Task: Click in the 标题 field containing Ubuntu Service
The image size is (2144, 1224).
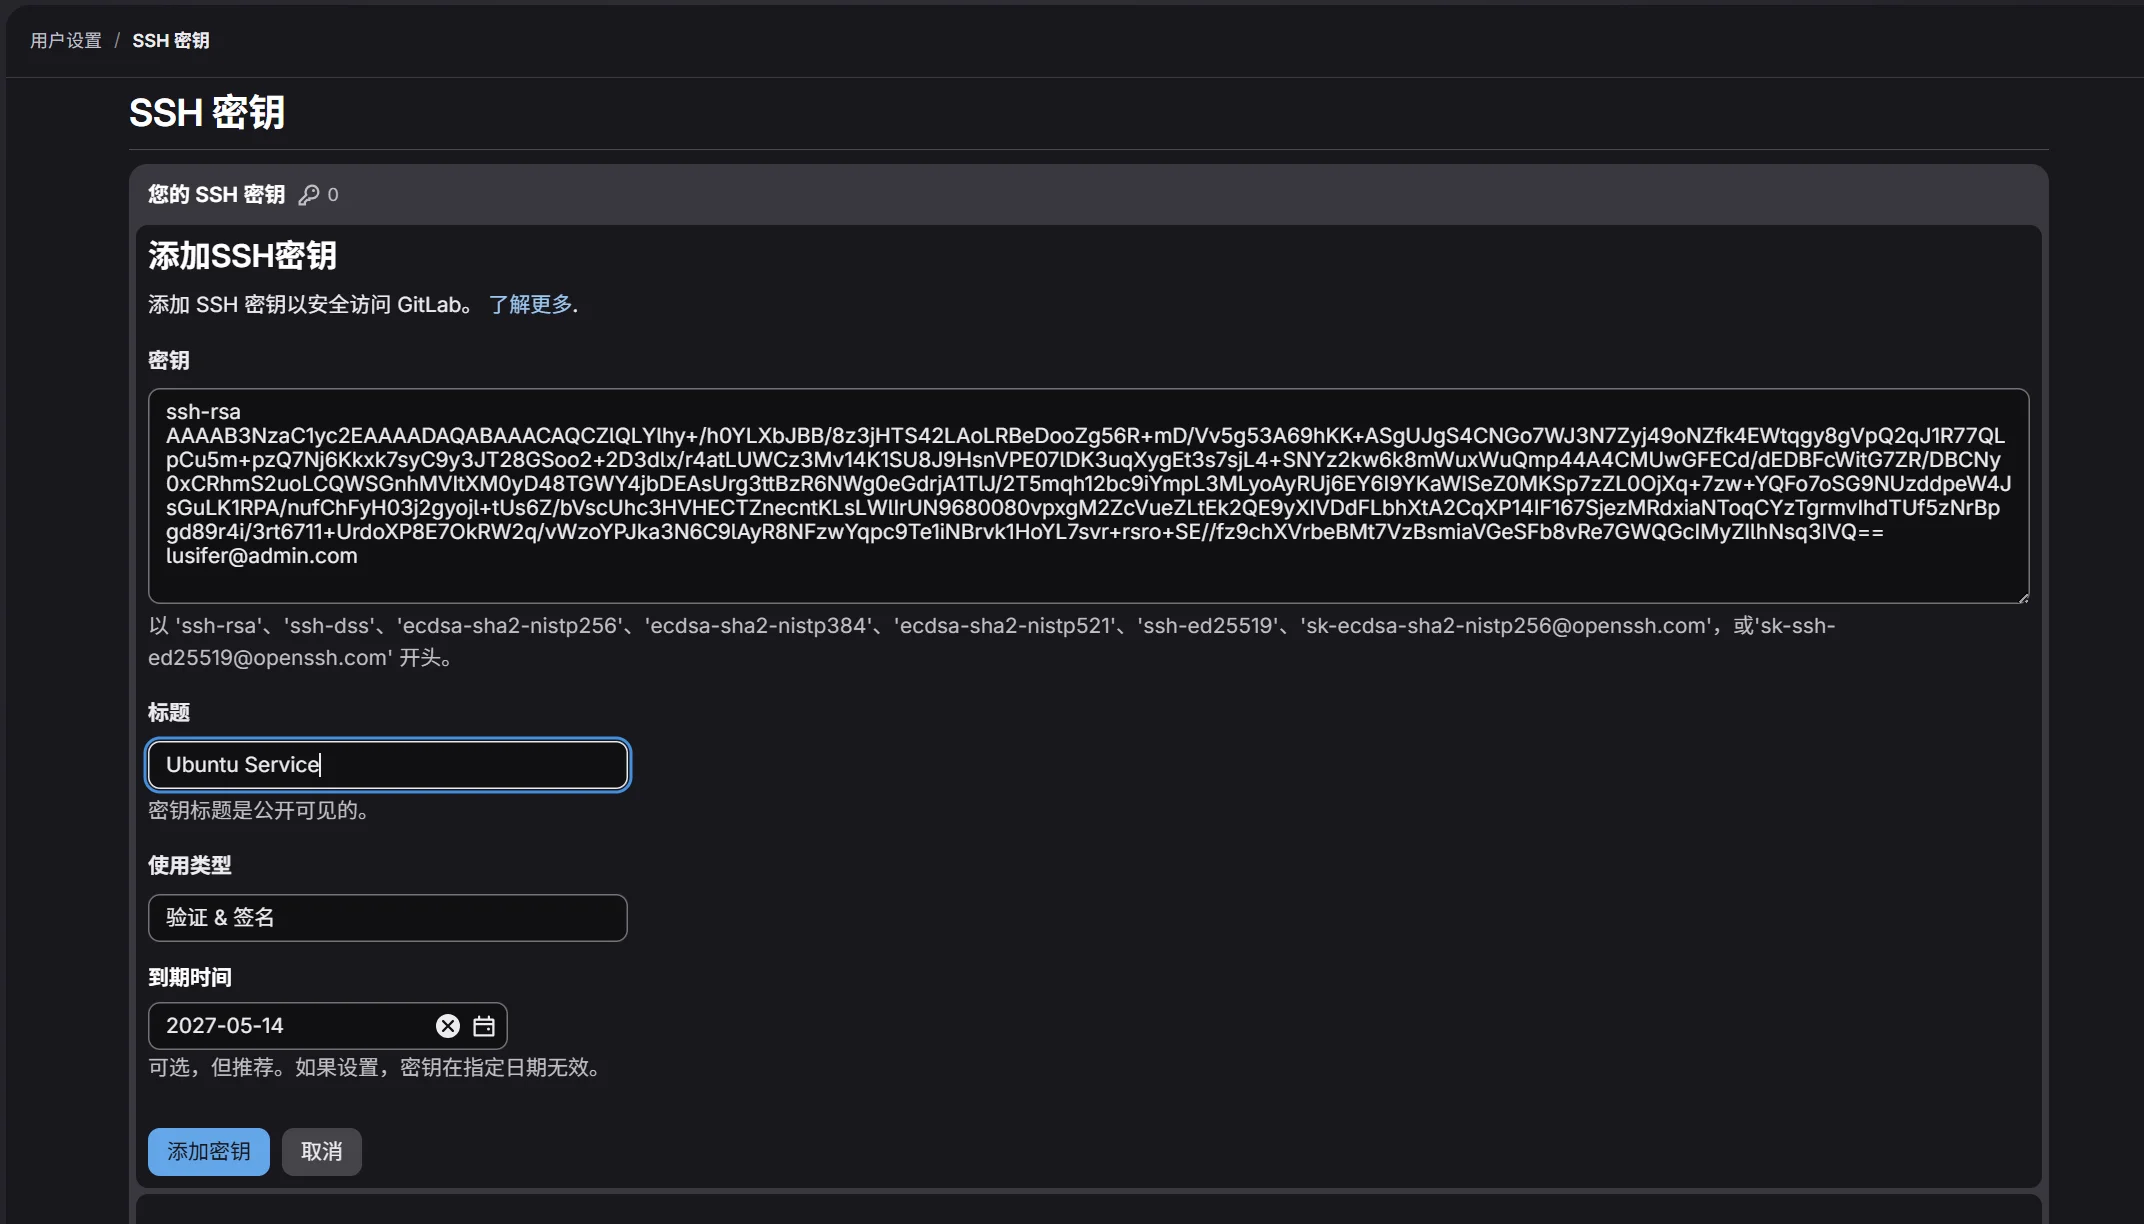Action: click(388, 765)
